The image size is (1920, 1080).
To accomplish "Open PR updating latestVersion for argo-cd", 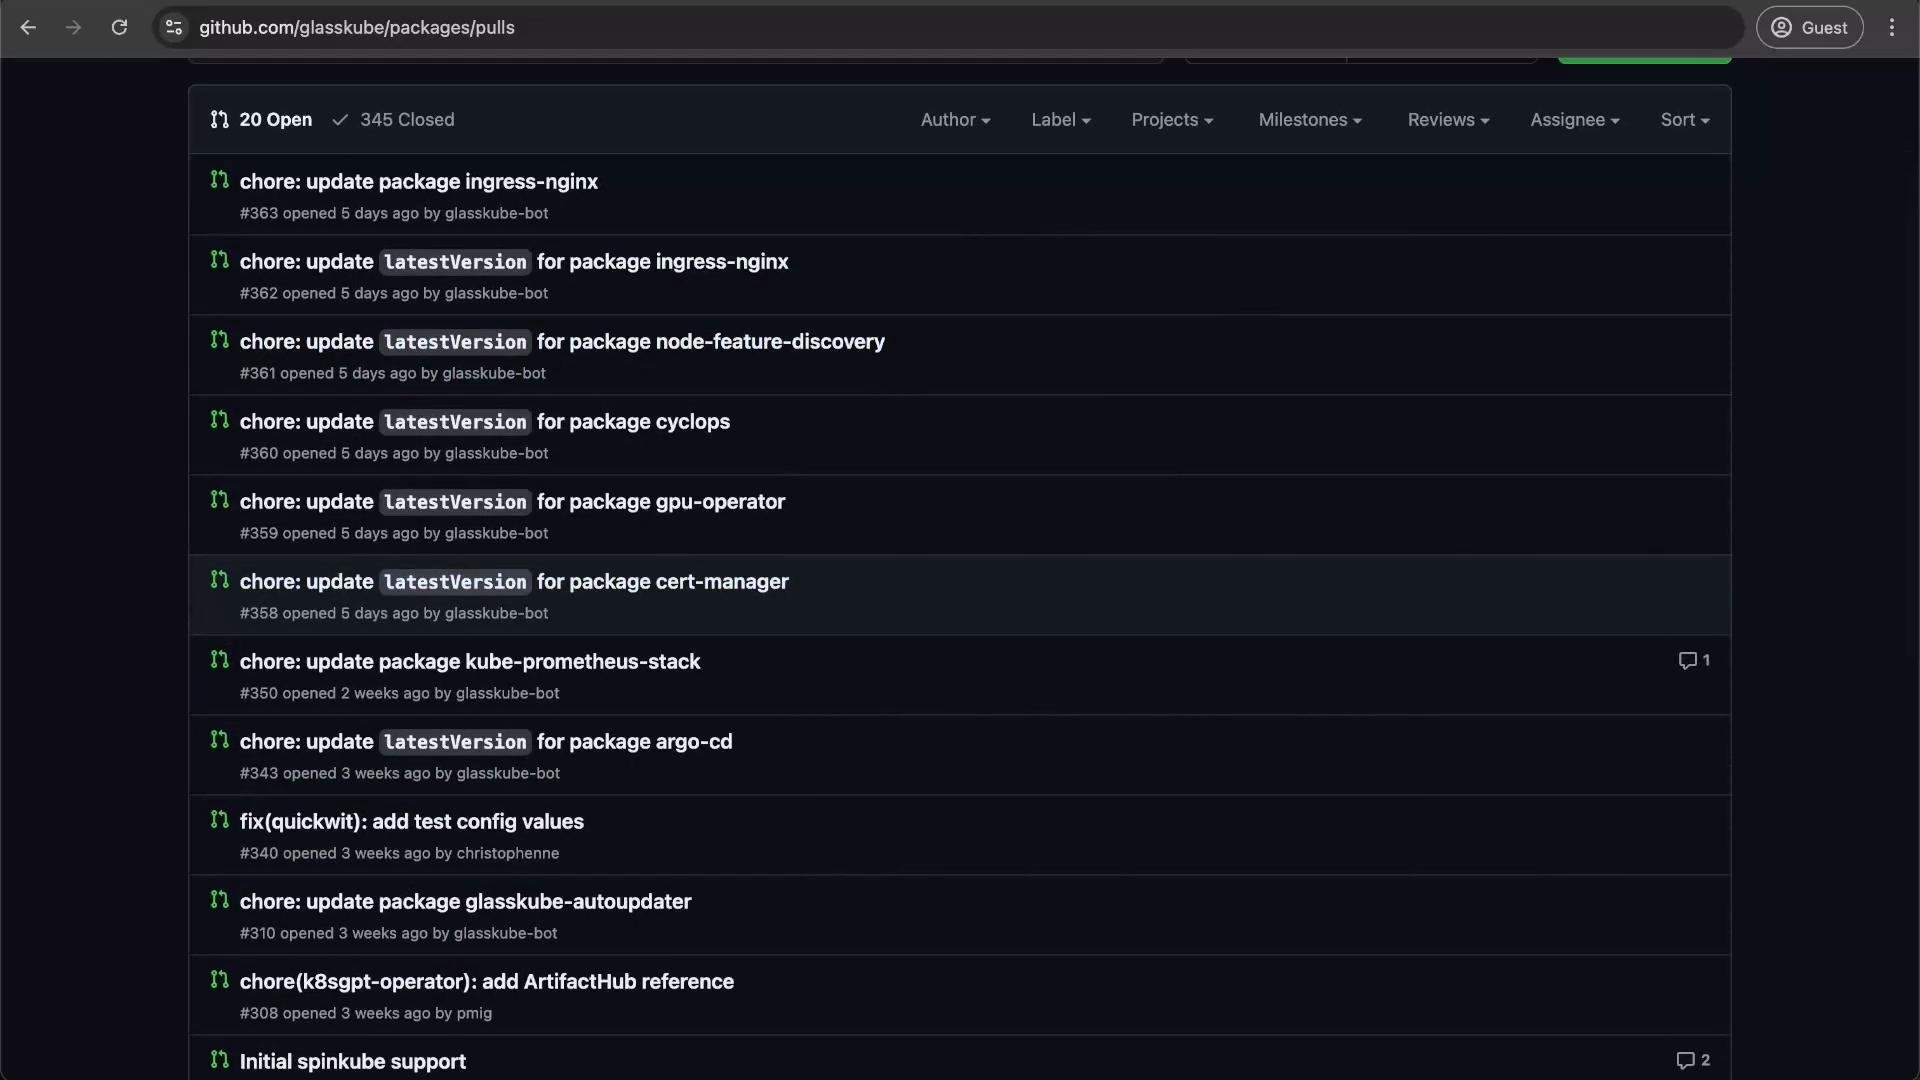I will [486, 741].
